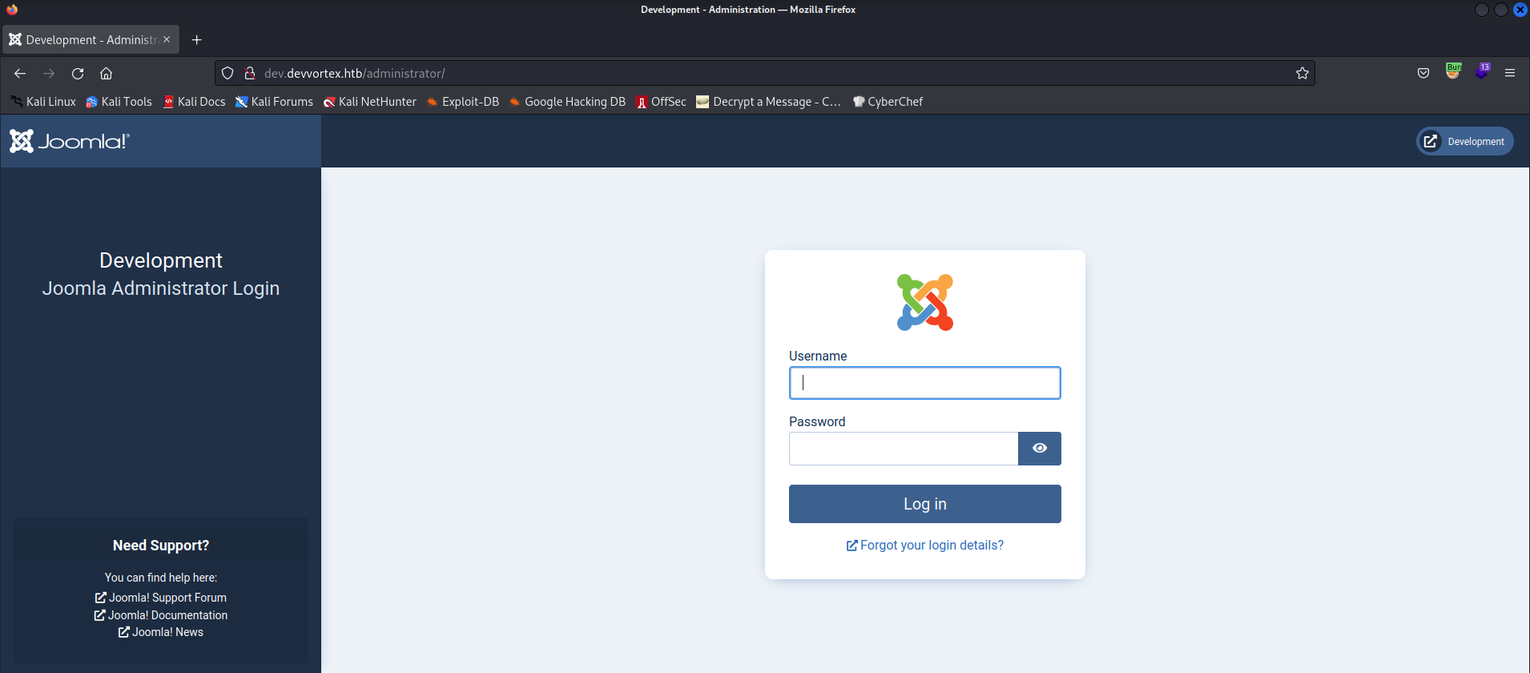Open Joomla! Documentation link

[x=161, y=615]
